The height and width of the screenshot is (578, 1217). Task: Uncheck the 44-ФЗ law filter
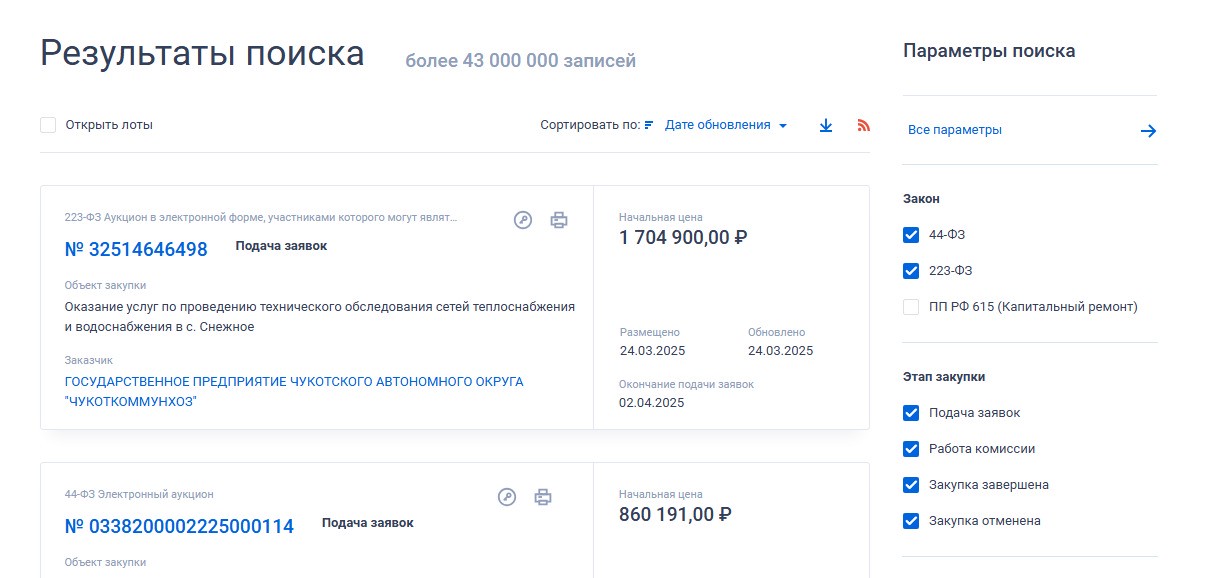tap(911, 235)
